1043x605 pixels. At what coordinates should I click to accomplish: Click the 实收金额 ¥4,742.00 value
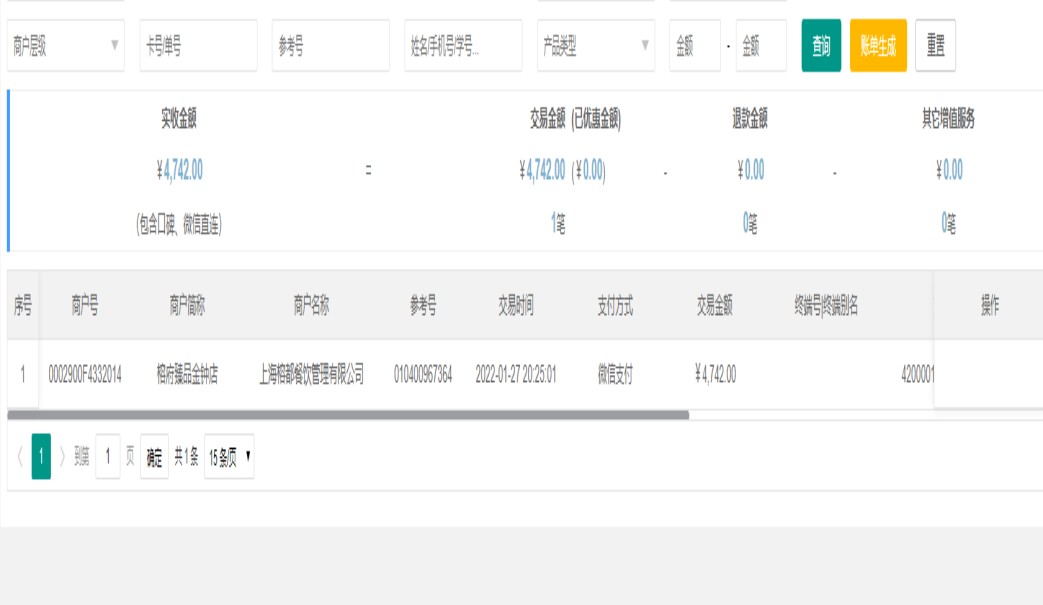[182, 171]
